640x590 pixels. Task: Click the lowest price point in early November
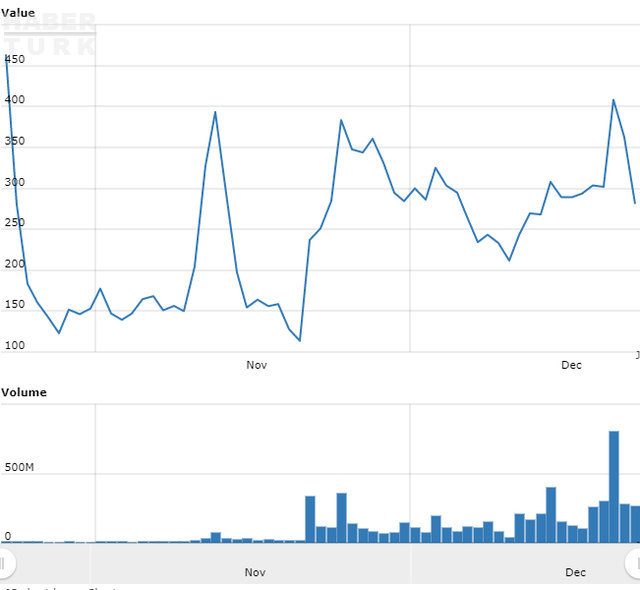(299, 341)
